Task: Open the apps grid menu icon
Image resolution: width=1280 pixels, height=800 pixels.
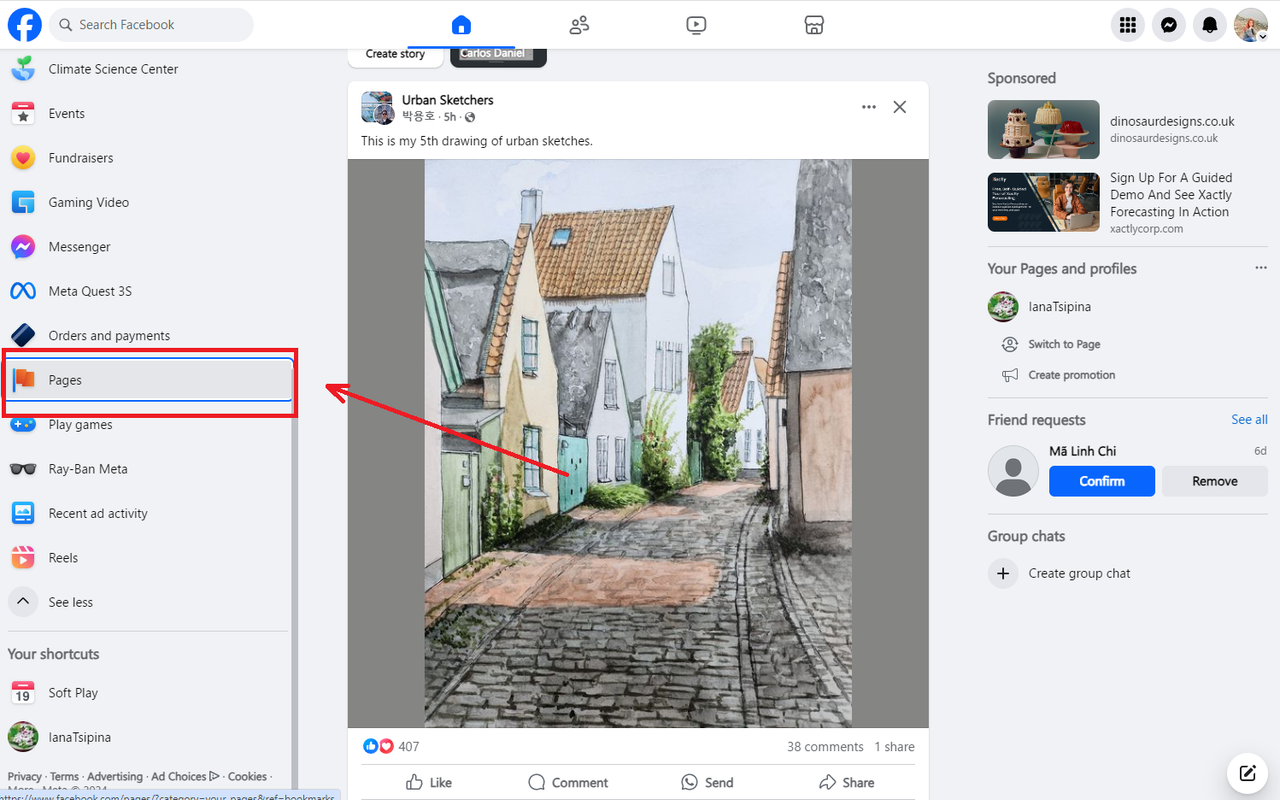Action: click(1128, 25)
